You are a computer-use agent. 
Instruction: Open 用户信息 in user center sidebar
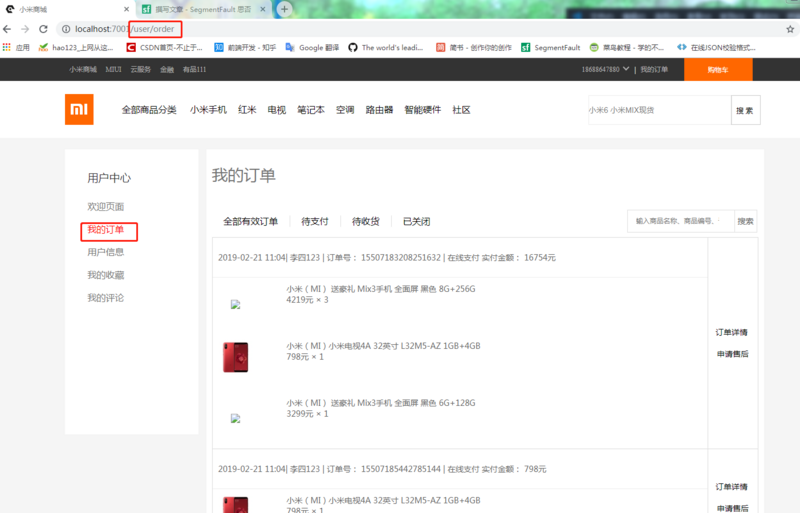click(106, 252)
